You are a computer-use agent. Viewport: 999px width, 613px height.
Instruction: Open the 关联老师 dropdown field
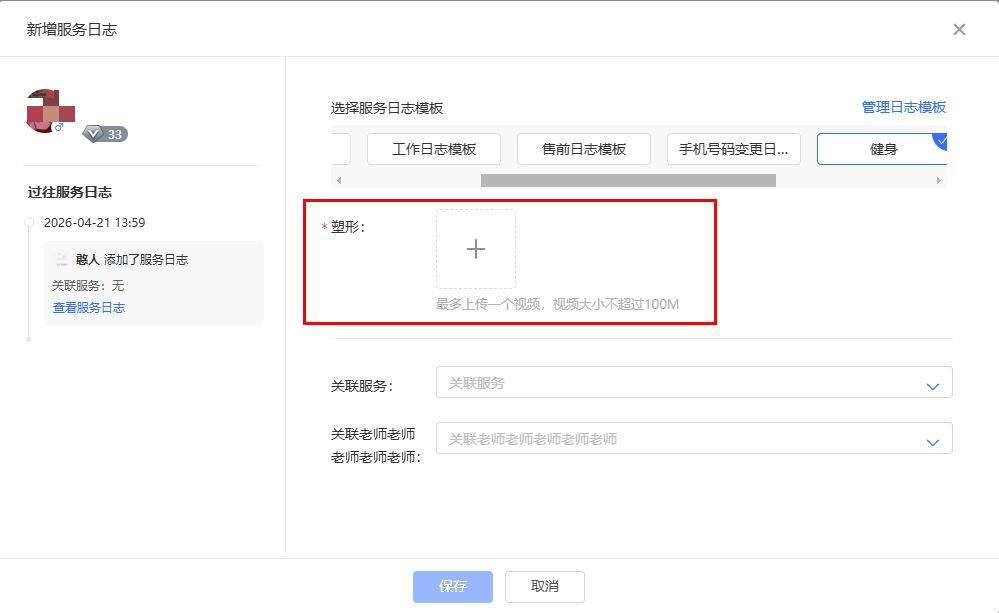pos(694,438)
